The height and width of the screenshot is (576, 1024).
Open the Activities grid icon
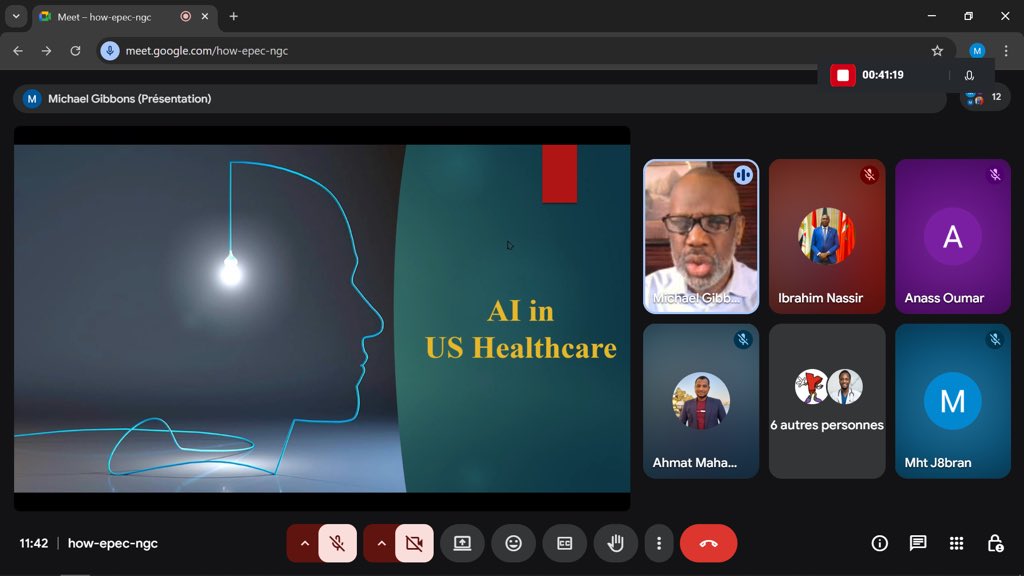[x=956, y=543]
